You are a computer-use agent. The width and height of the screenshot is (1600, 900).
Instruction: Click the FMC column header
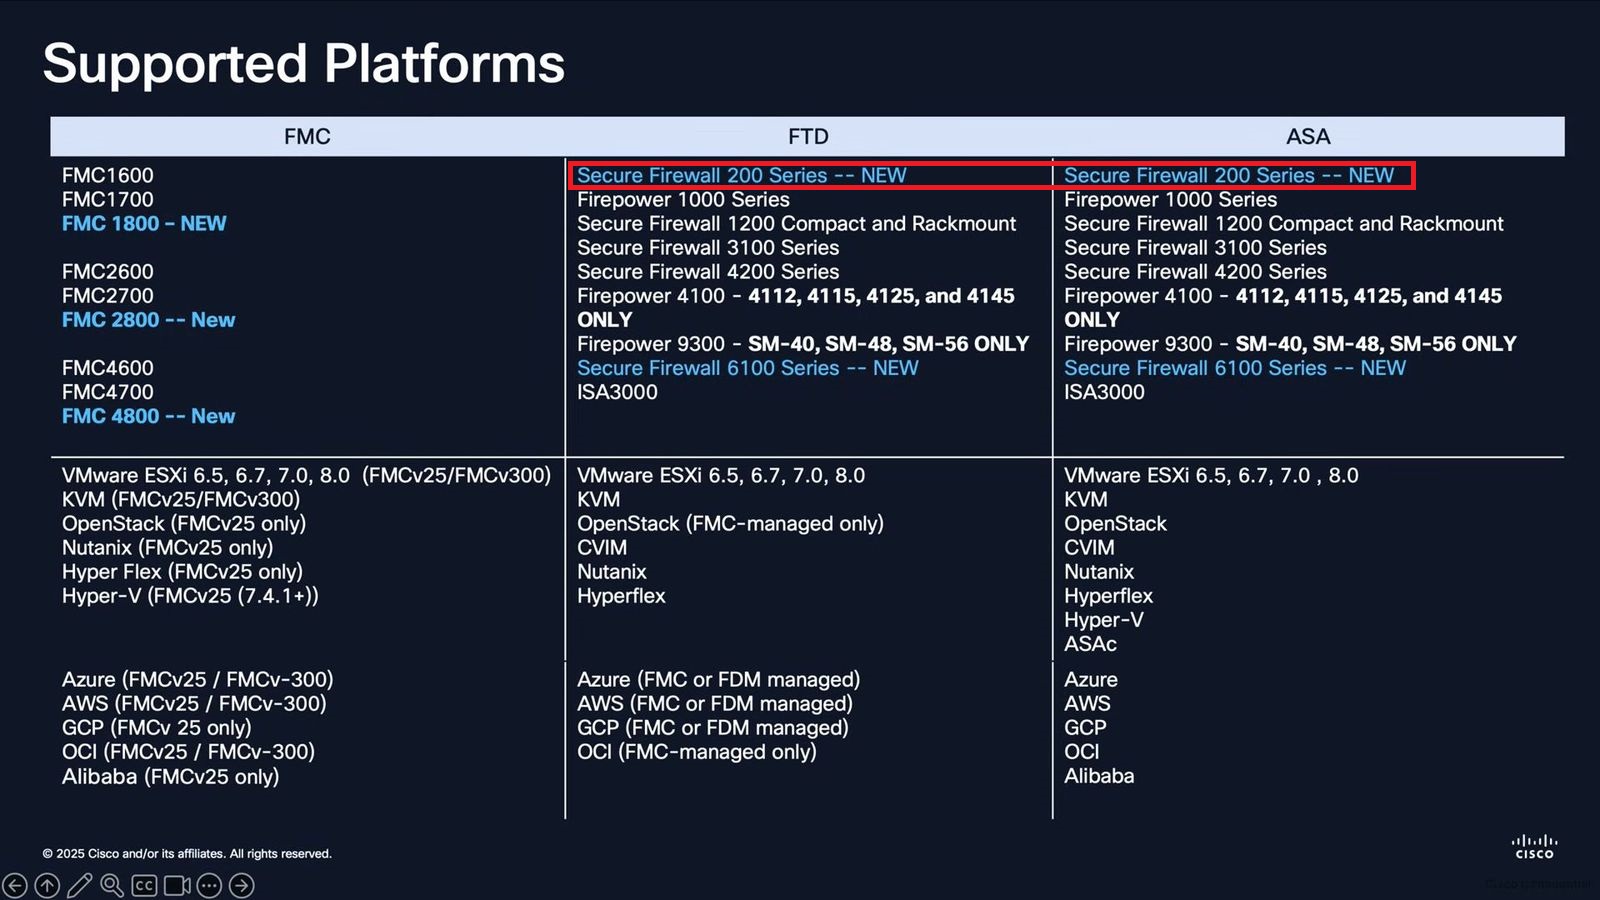pyautogui.click(x=307, y=137)
